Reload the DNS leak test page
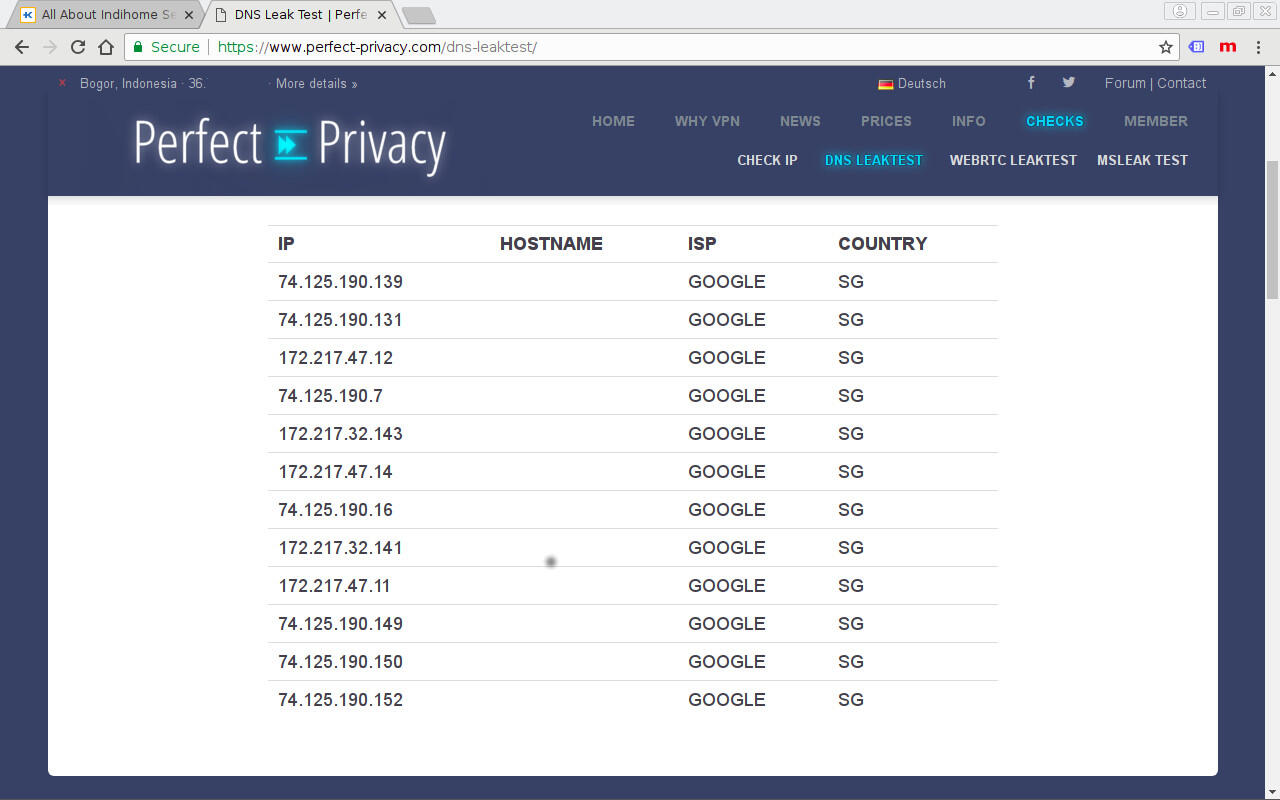Viewport: 1280px width, 800px height. (78, 47)
